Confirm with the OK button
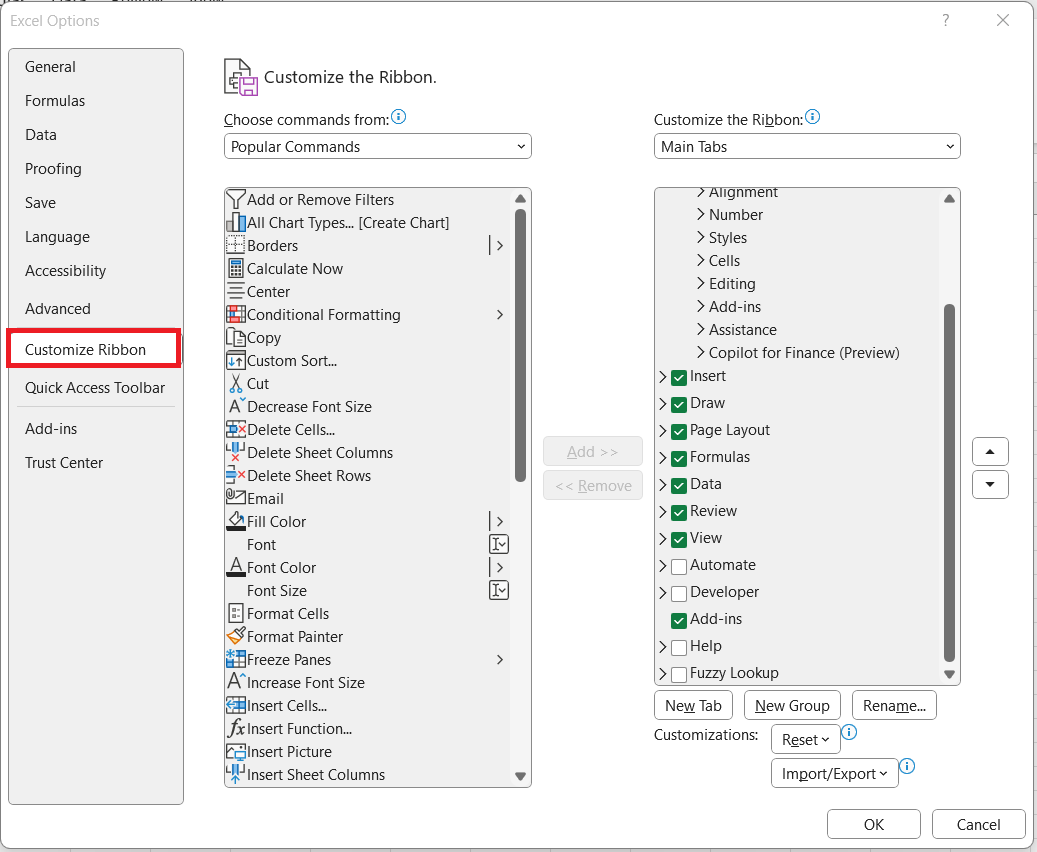1037x852 pixels. 874,824
